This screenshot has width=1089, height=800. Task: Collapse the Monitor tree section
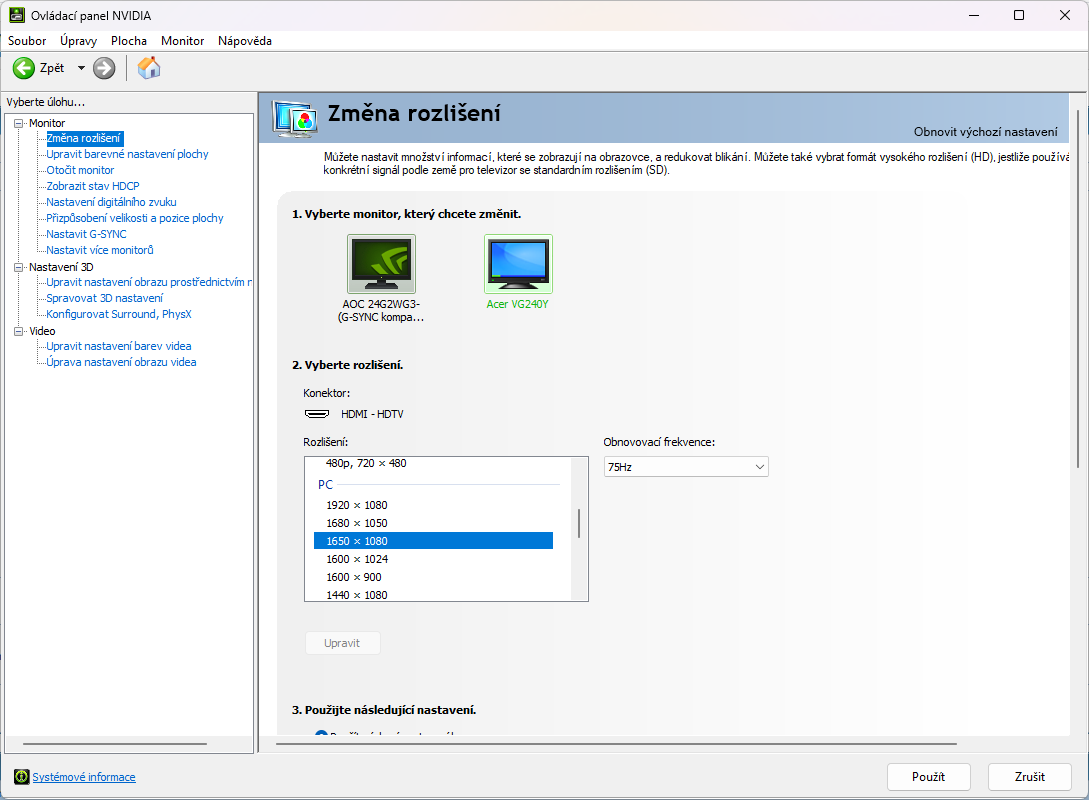click(x=18, y=123)
